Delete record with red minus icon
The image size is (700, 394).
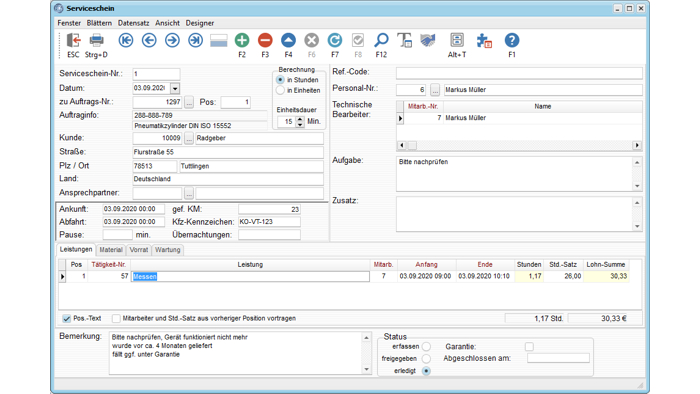[265, 41]
